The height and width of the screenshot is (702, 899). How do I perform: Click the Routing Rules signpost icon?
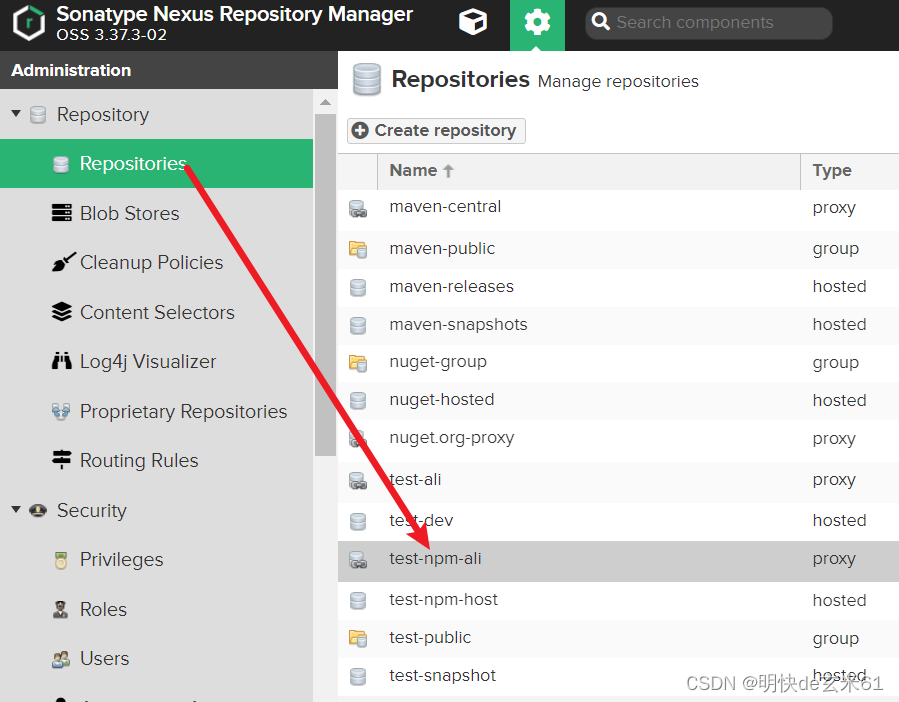pyautogui.click(x=61, y=460)
